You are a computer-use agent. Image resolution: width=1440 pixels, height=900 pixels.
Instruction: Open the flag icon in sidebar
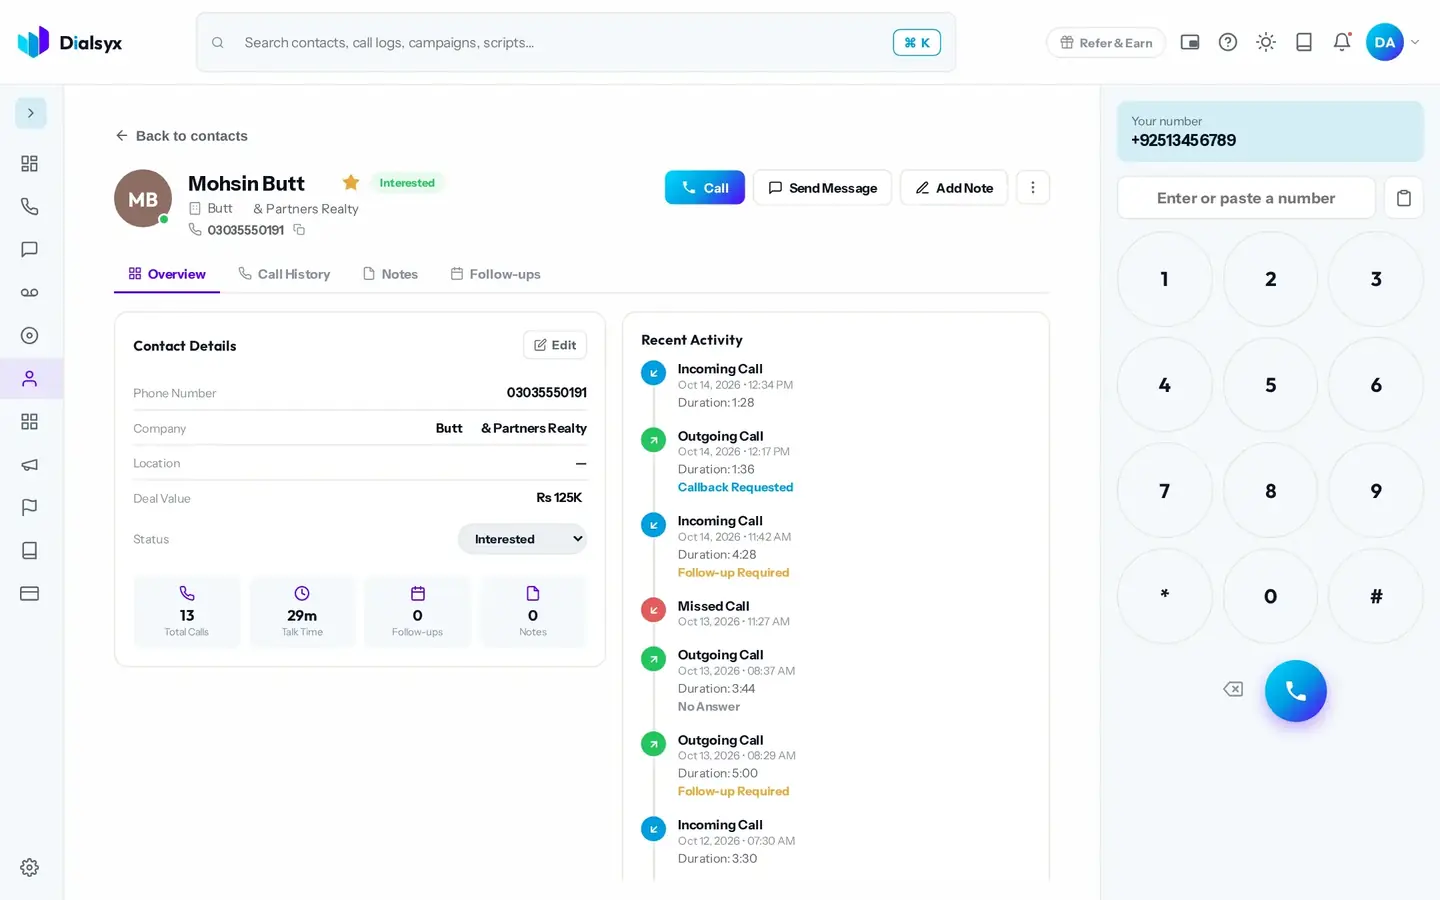coord(30,507)
